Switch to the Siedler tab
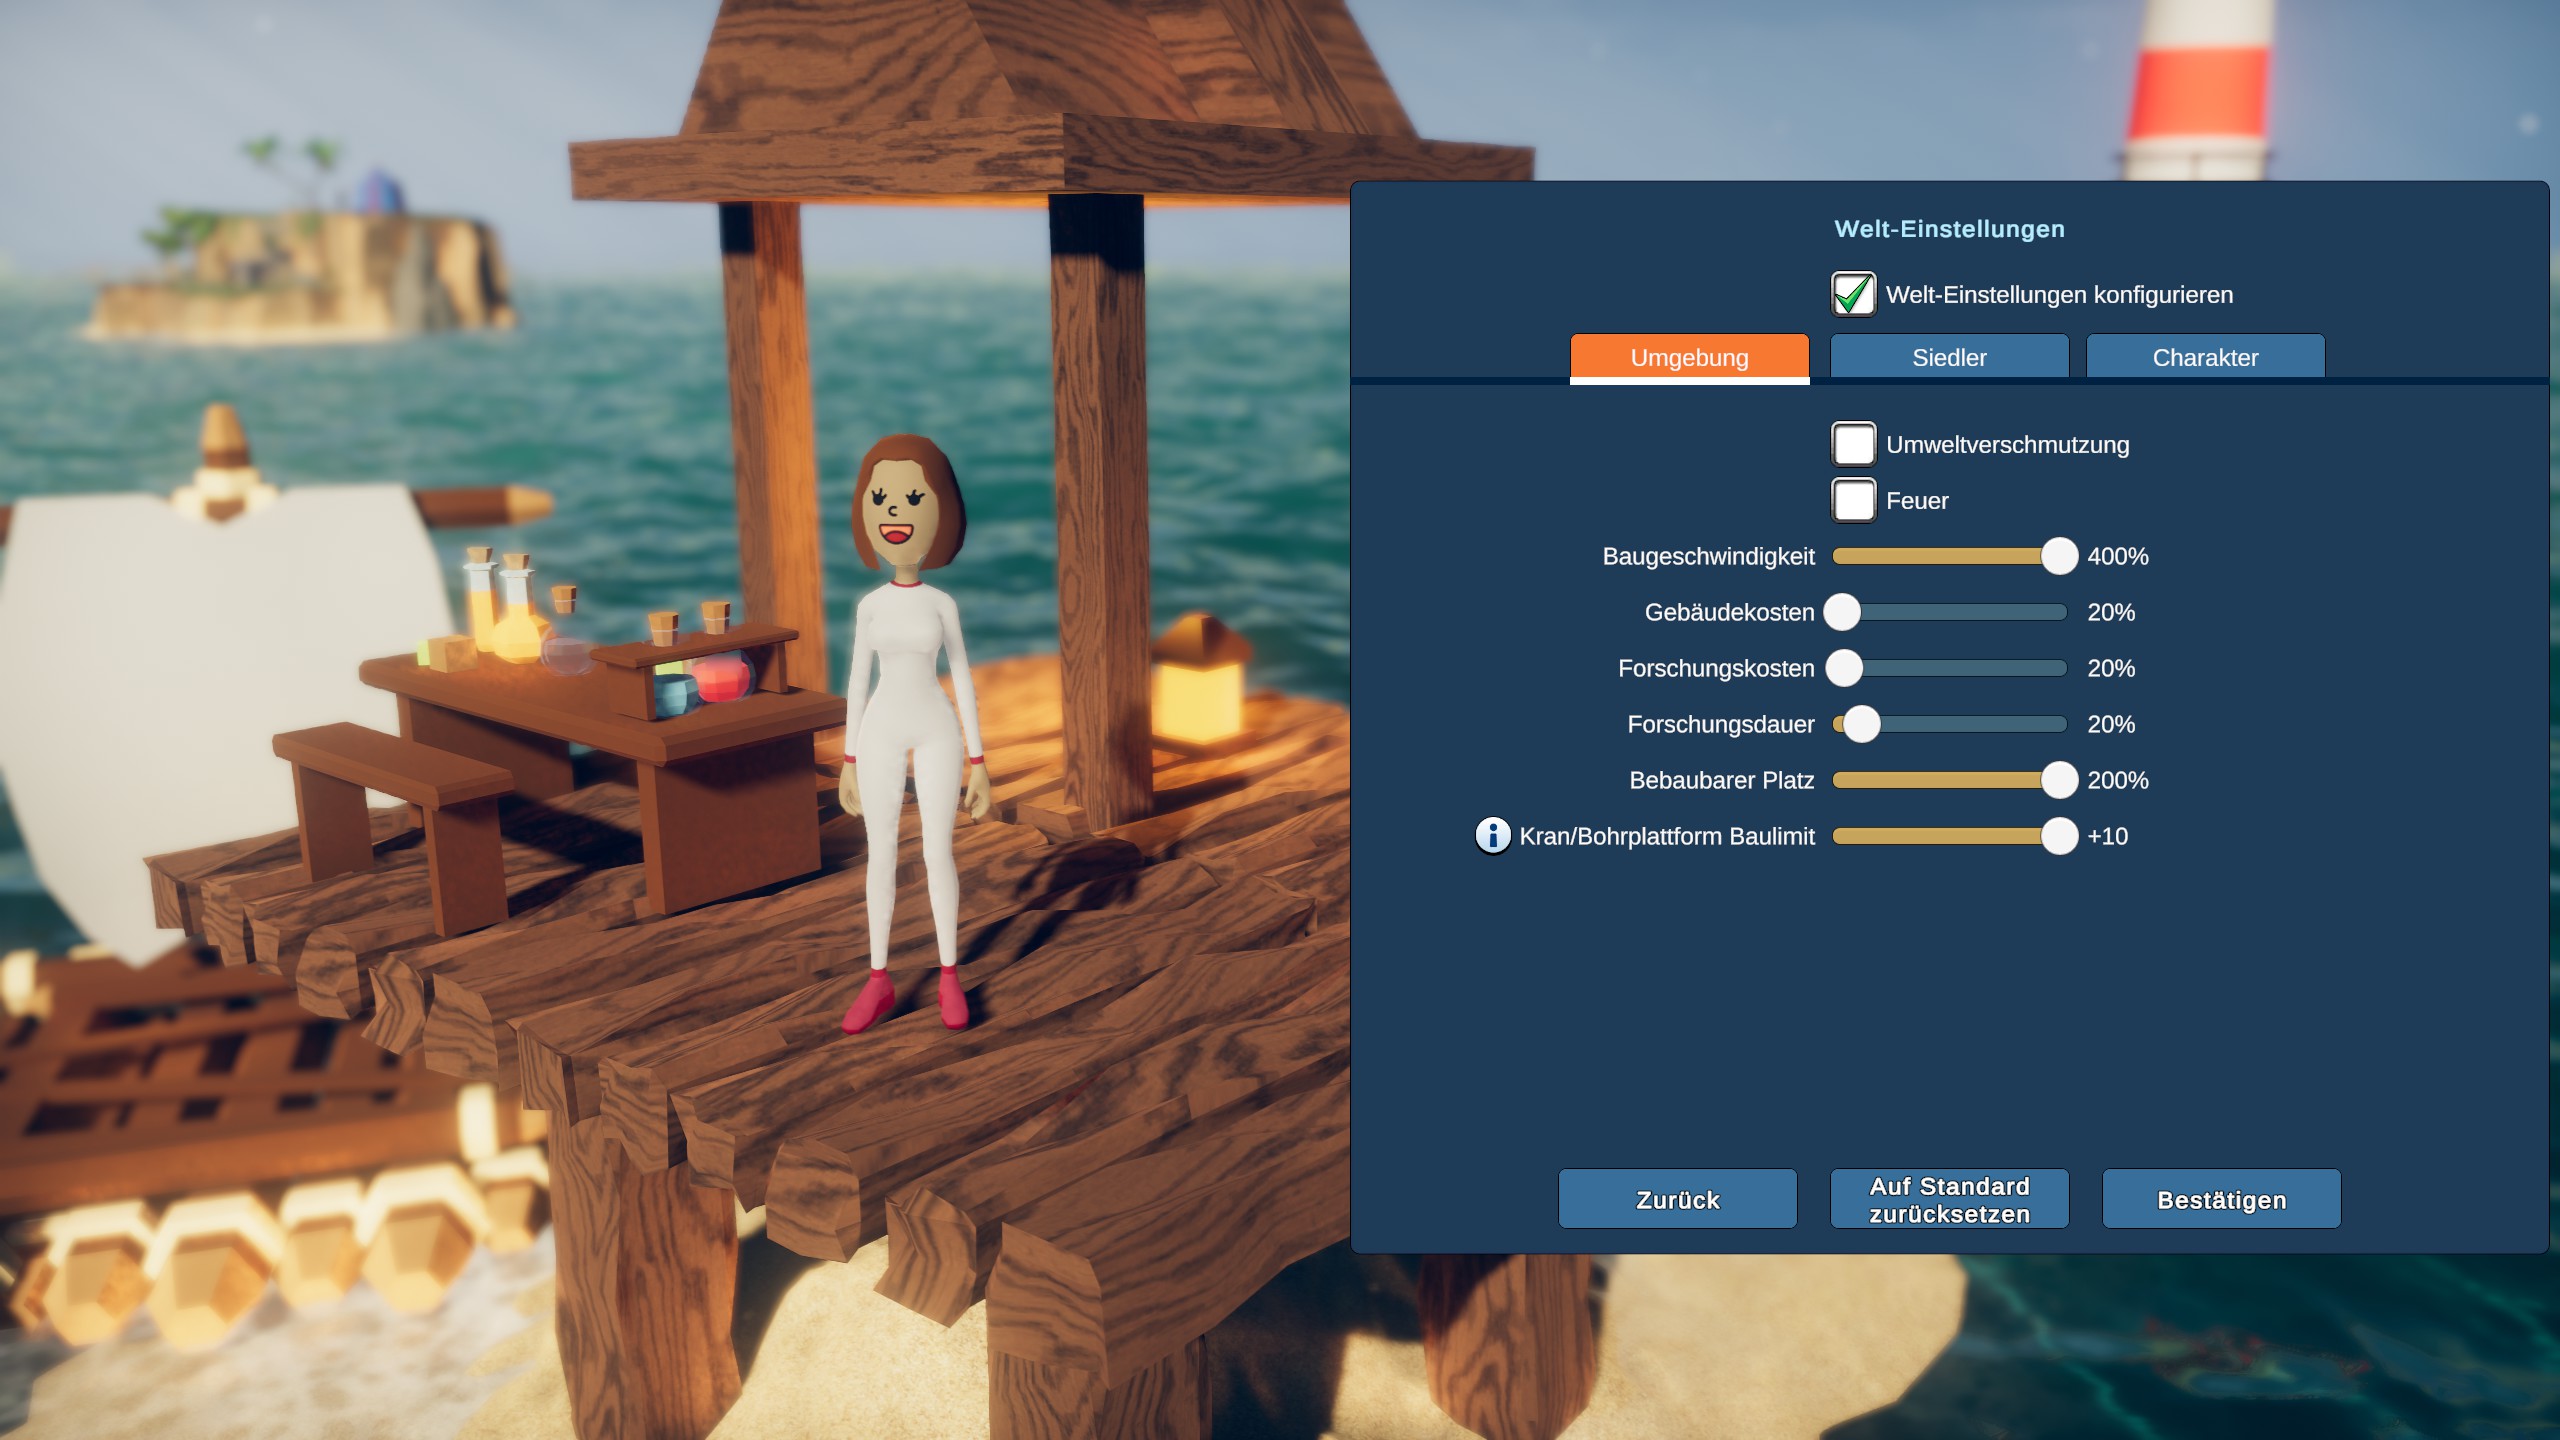Screen dimensions: 2560x1440 1948,357
